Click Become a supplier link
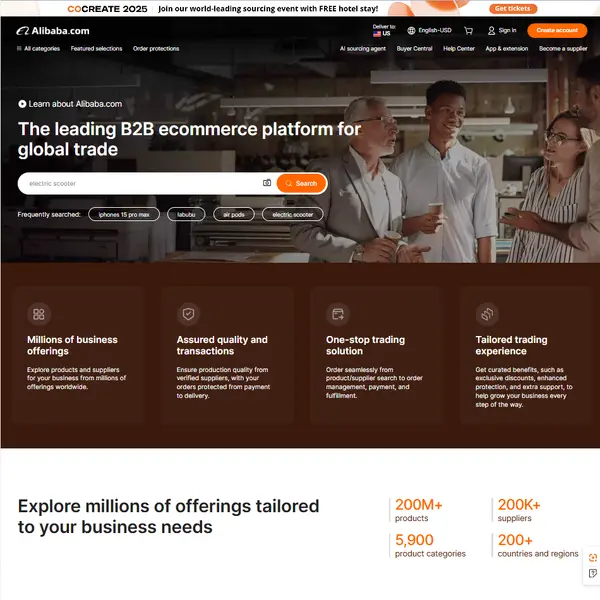This screenshot has width=600, height=600. (563, 49)
